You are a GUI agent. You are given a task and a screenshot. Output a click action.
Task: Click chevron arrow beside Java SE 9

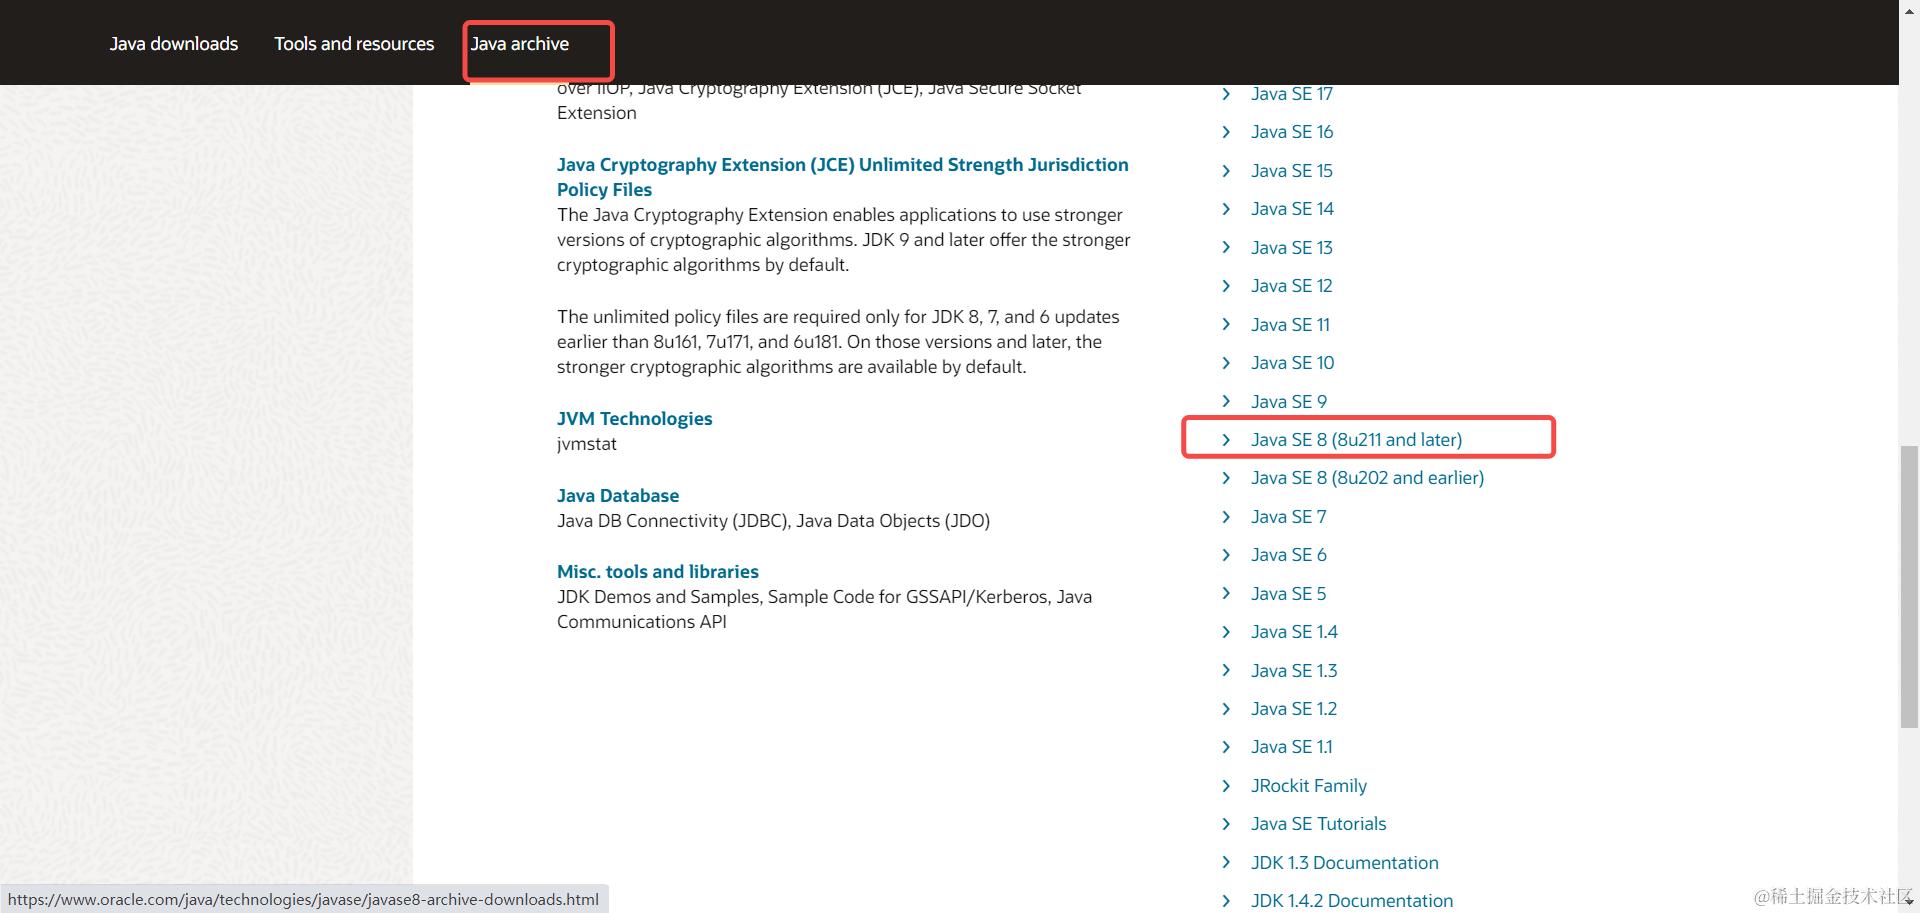[x=1226, y=402]
